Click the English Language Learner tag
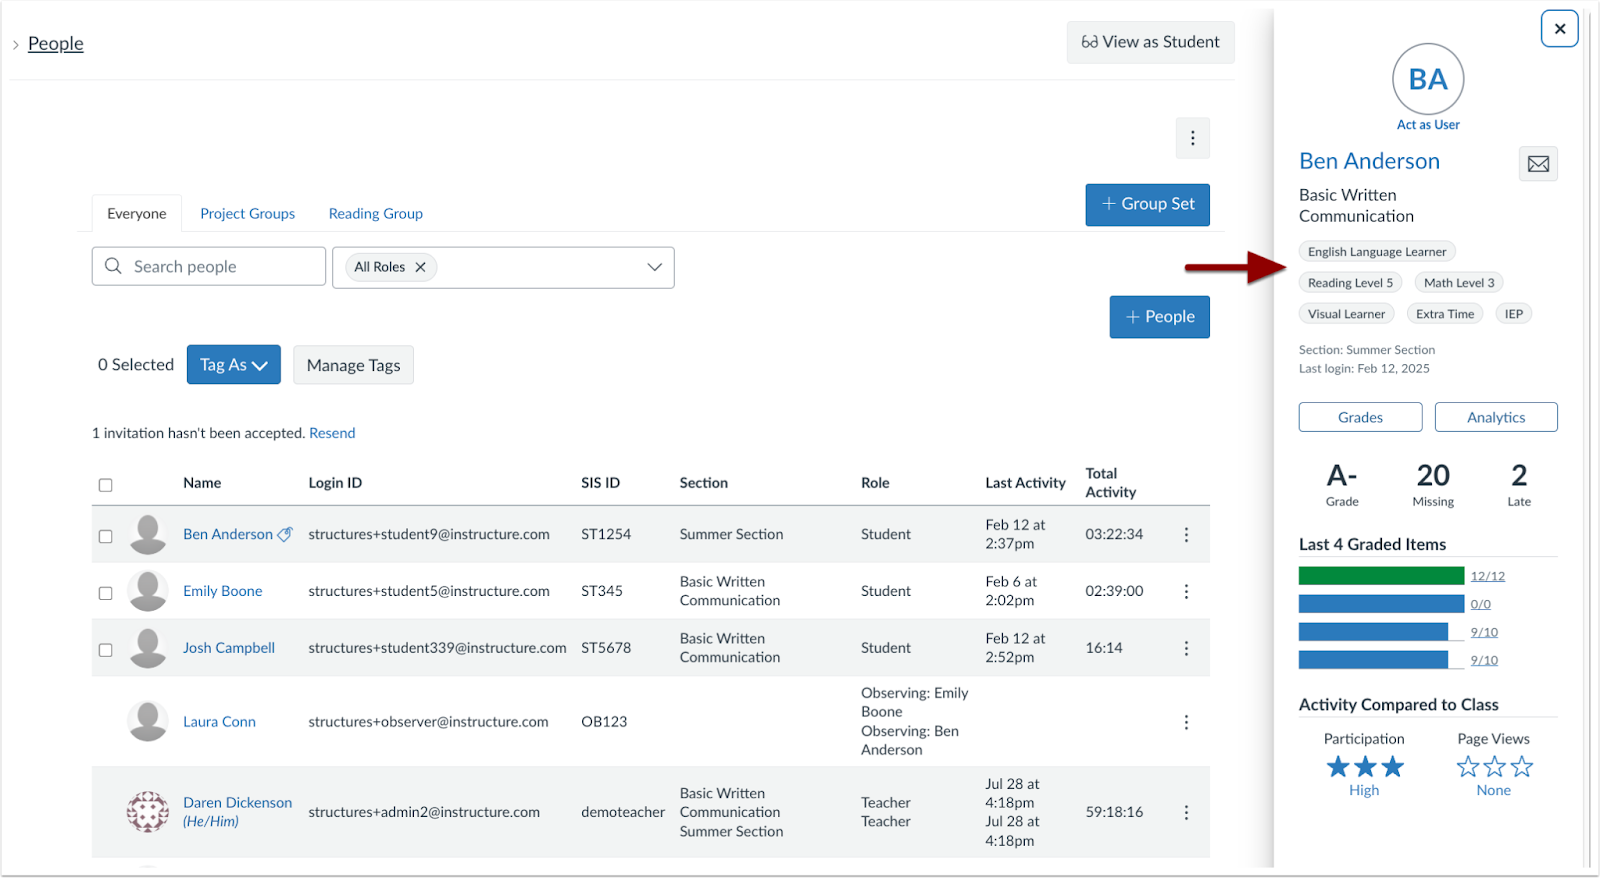Viewport: 1600px width, 878px height. 1377,252
